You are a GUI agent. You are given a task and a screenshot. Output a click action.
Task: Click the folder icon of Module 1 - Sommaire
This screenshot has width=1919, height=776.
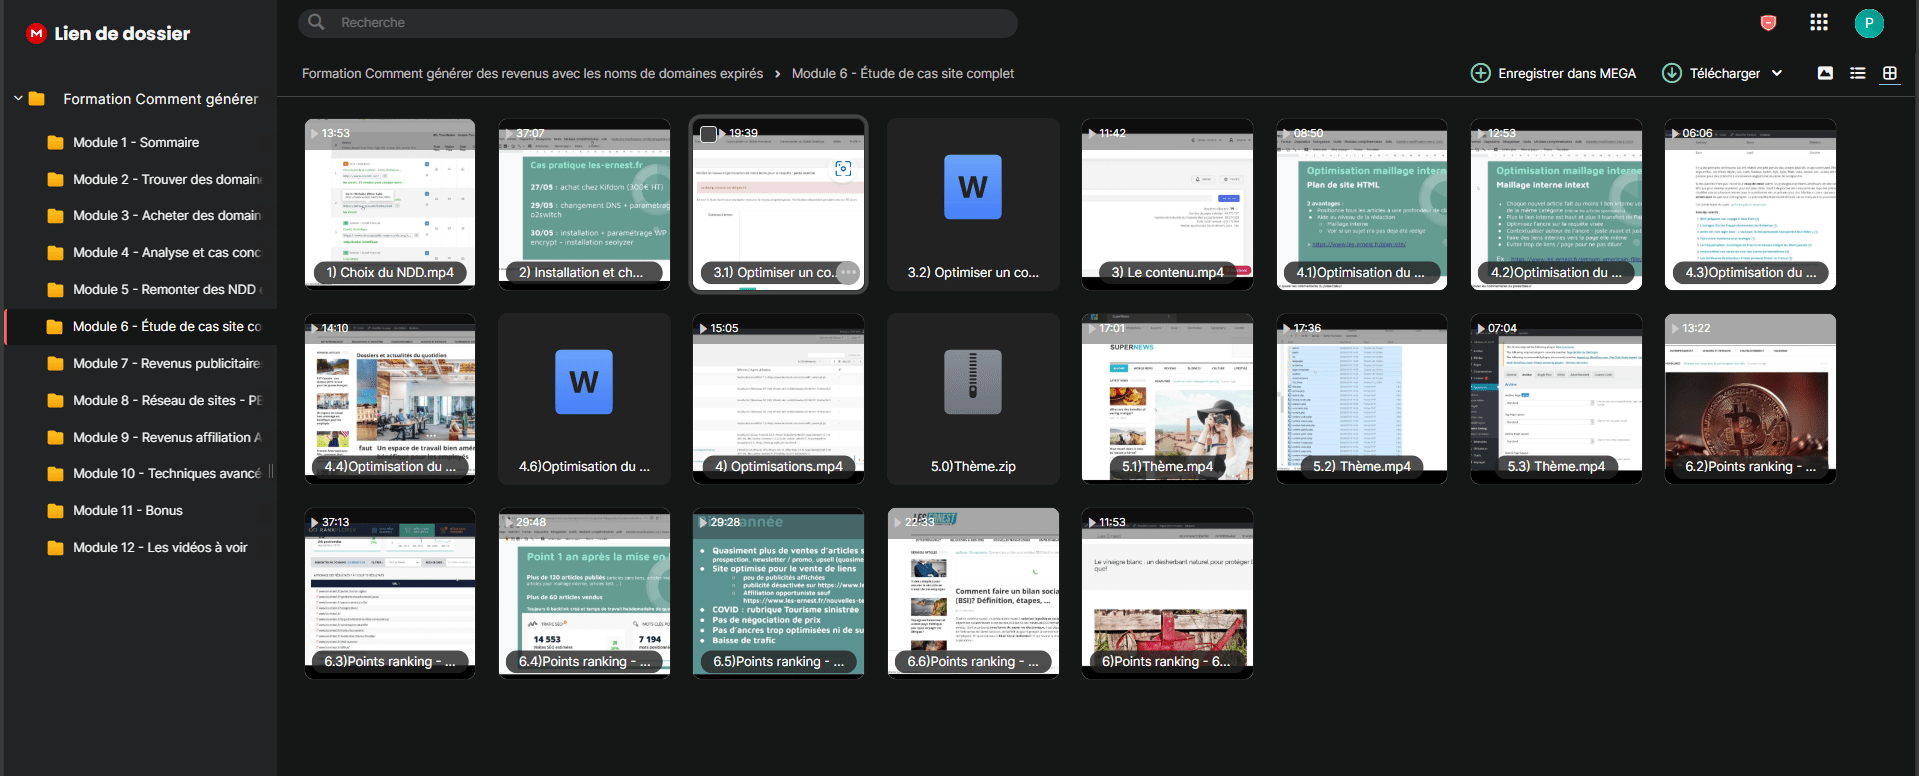point(55,142)
